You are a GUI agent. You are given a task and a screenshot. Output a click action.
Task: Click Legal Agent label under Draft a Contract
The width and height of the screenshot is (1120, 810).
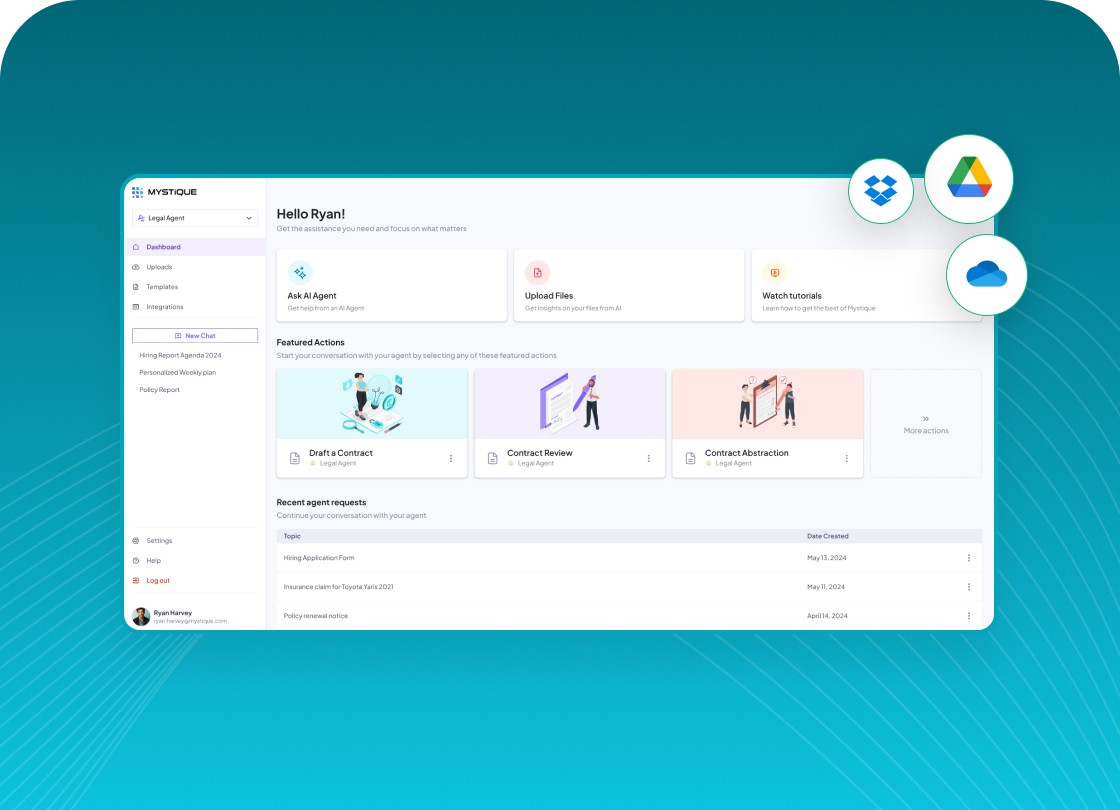[x=338, y=464]
